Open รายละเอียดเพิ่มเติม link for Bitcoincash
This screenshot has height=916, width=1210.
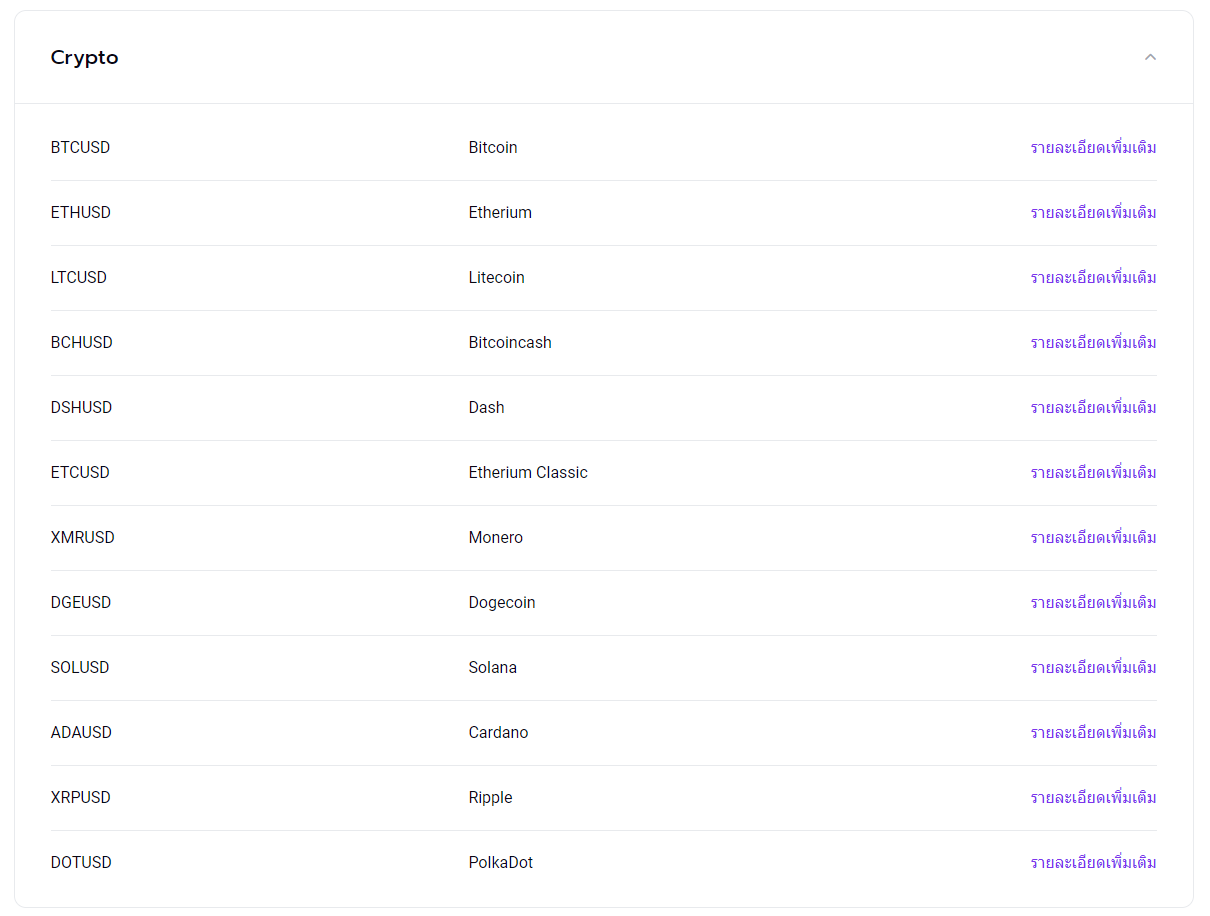point(1094,343)
